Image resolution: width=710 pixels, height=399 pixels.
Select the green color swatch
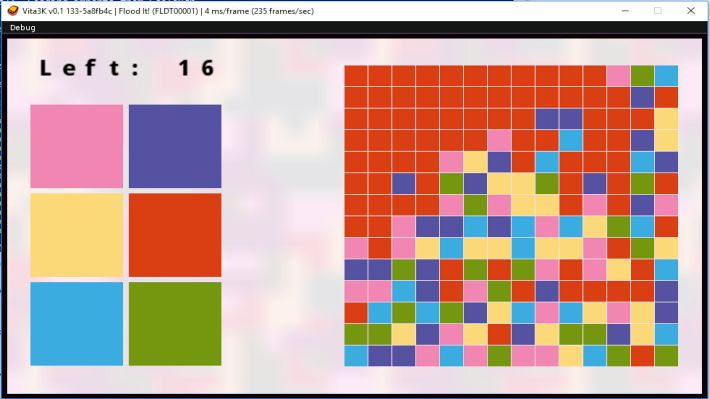click(x=175, y=324)
